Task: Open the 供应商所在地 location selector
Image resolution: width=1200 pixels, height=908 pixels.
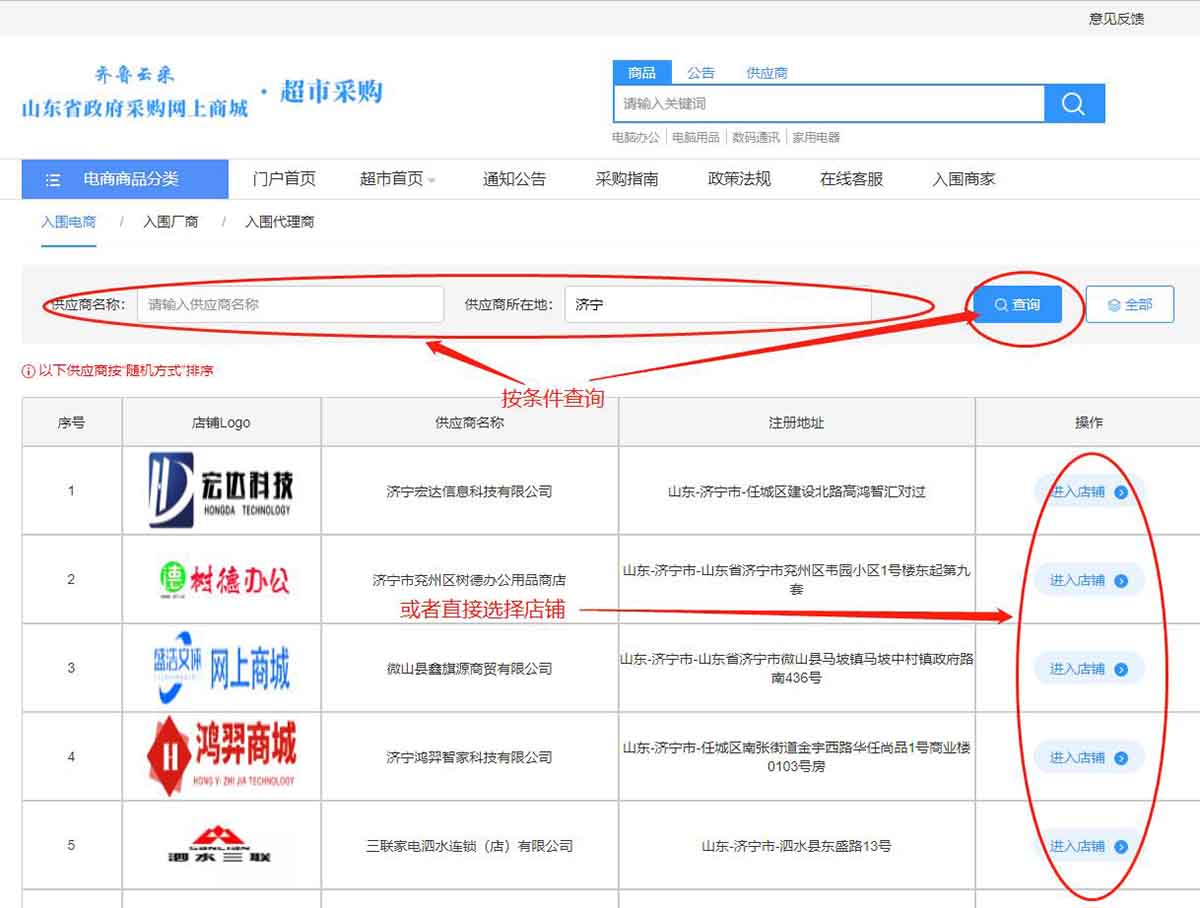Action: 717,305
